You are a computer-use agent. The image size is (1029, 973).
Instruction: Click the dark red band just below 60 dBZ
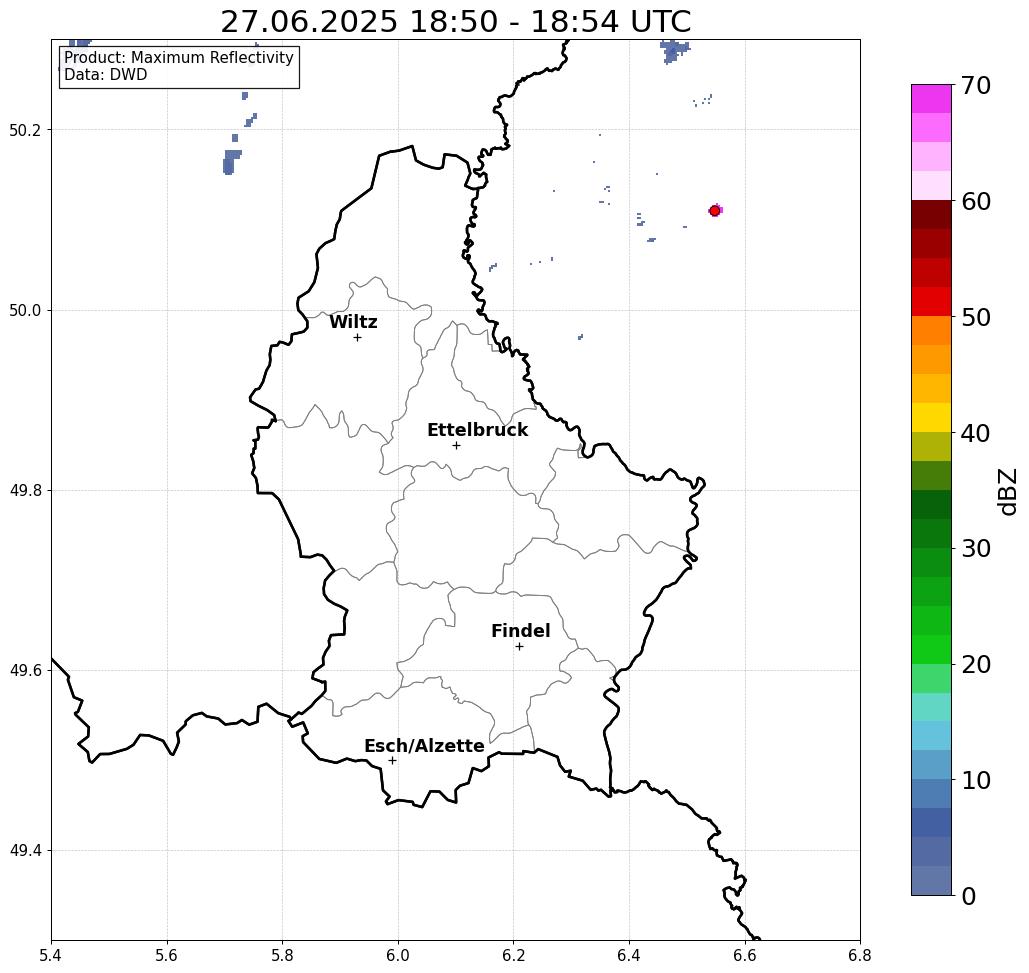(x=931, y=215)
